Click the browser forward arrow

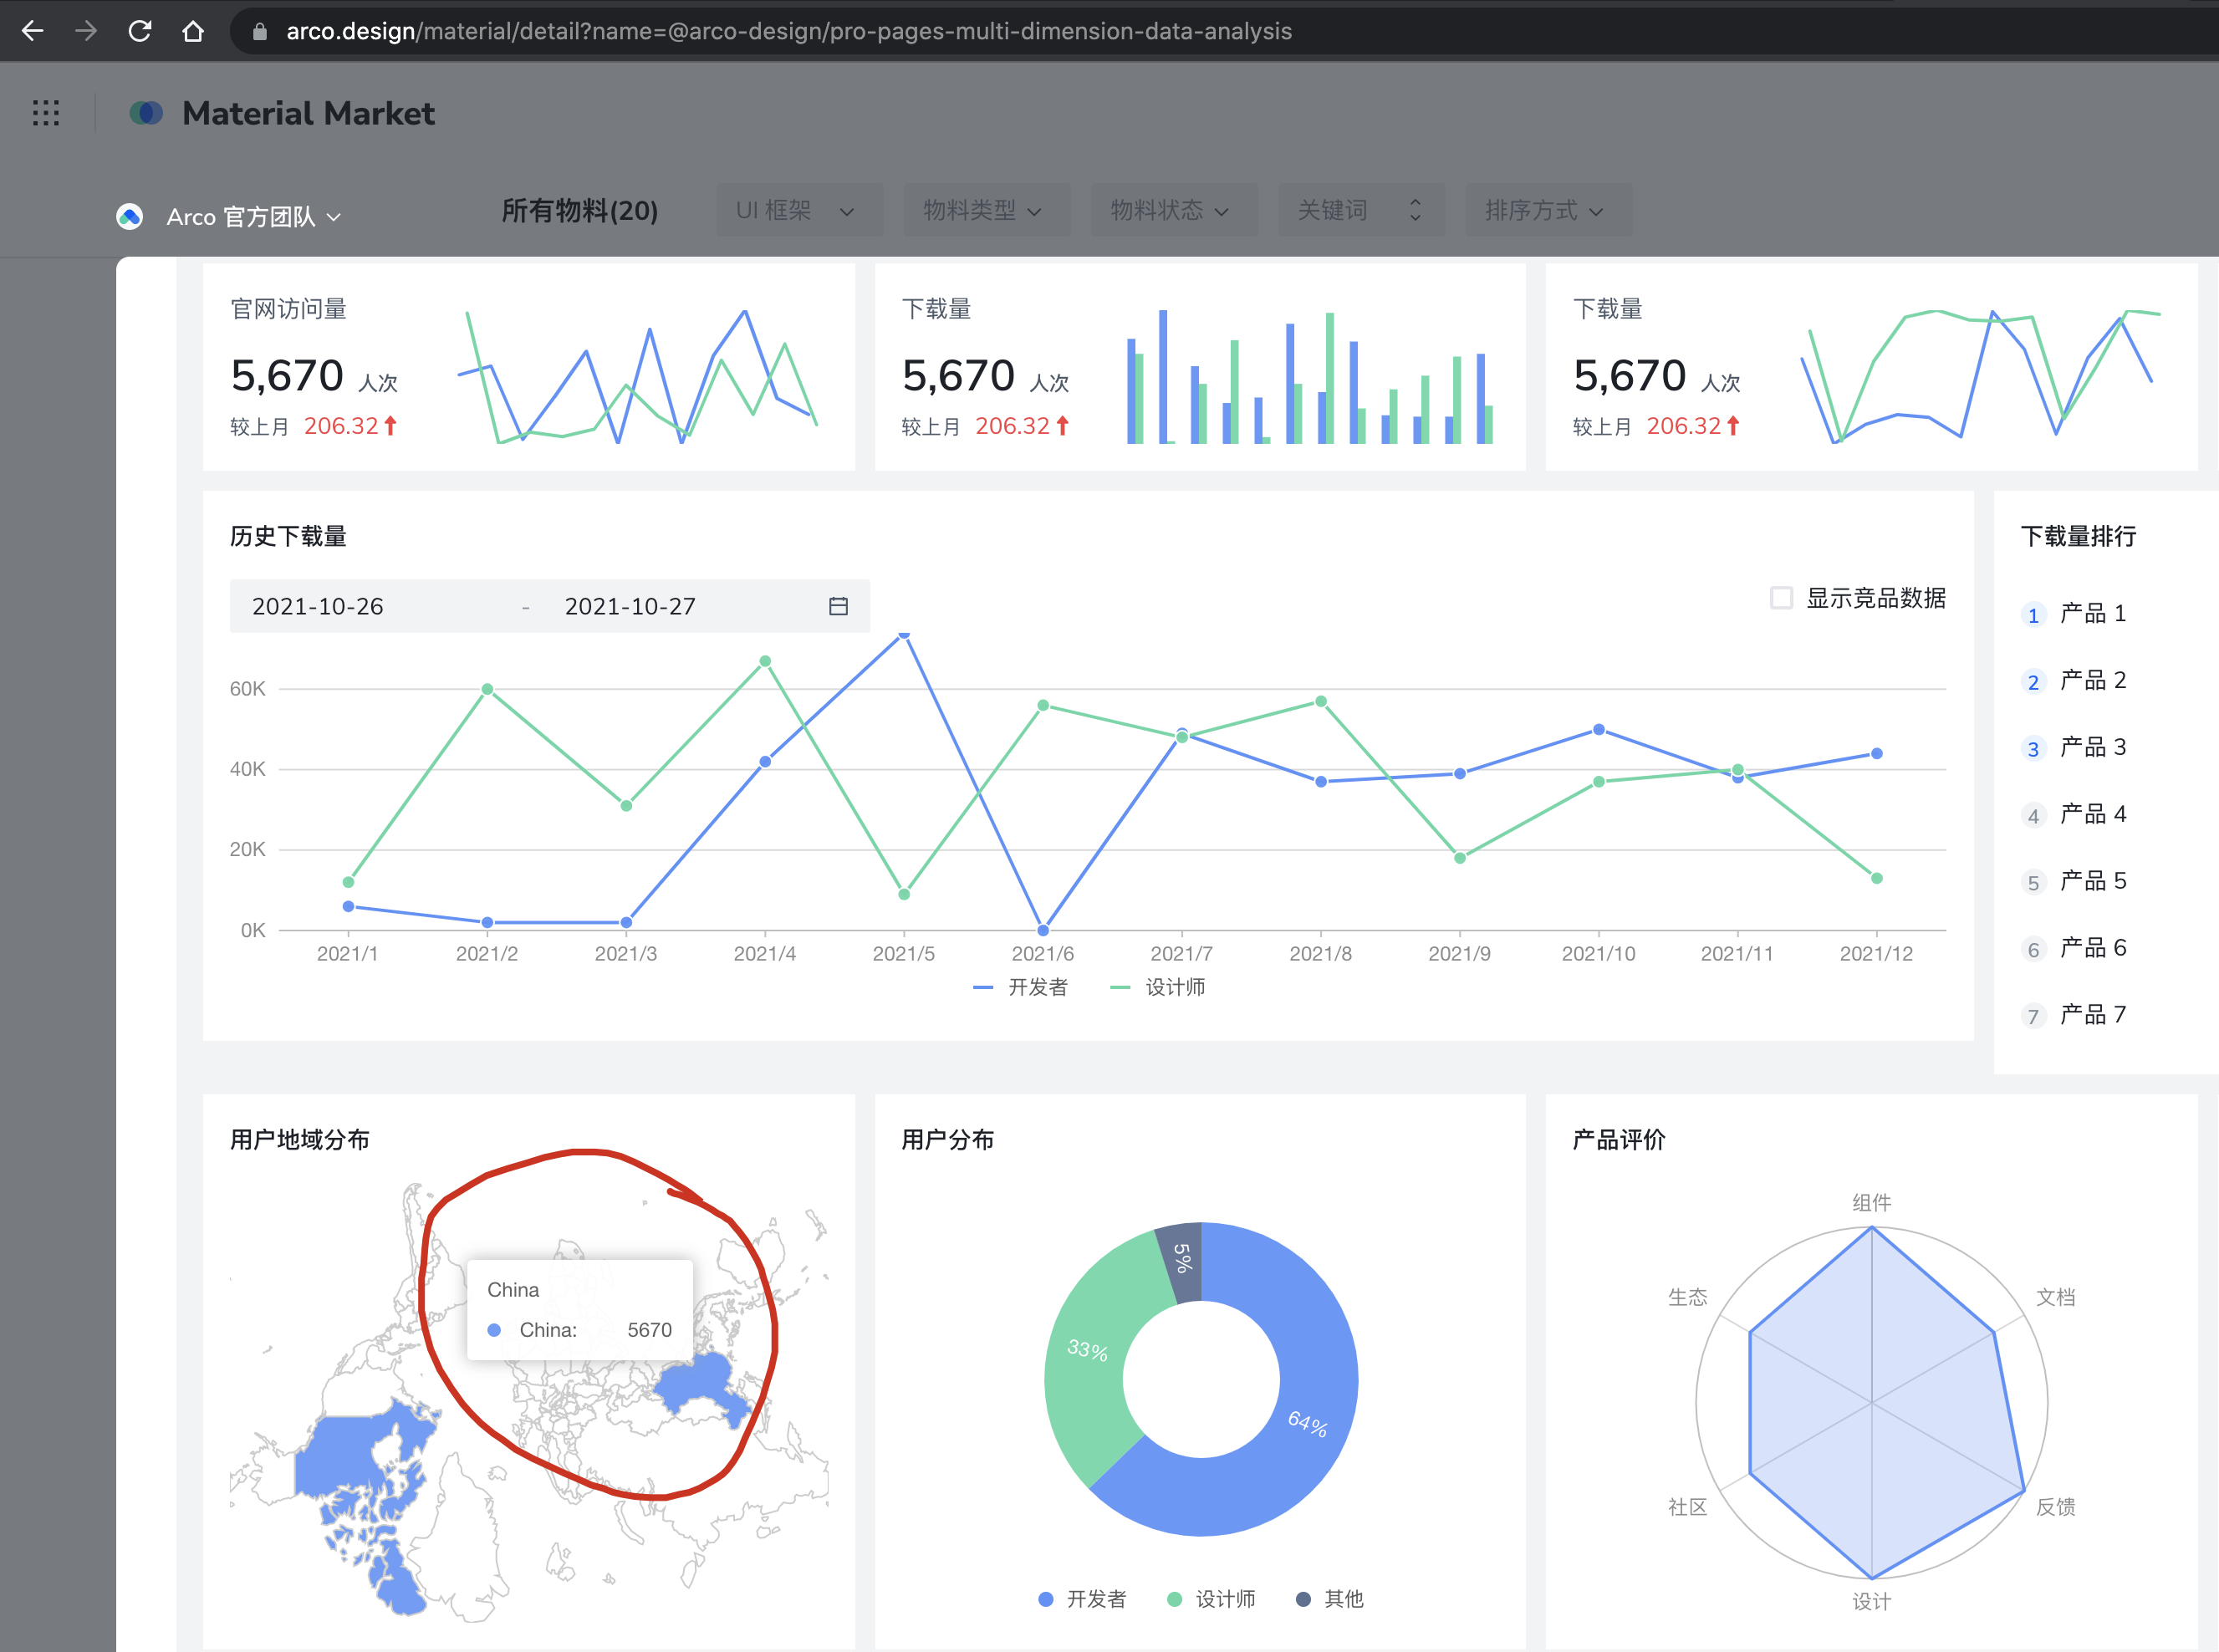pyautogui.click(x=86, y=31)
